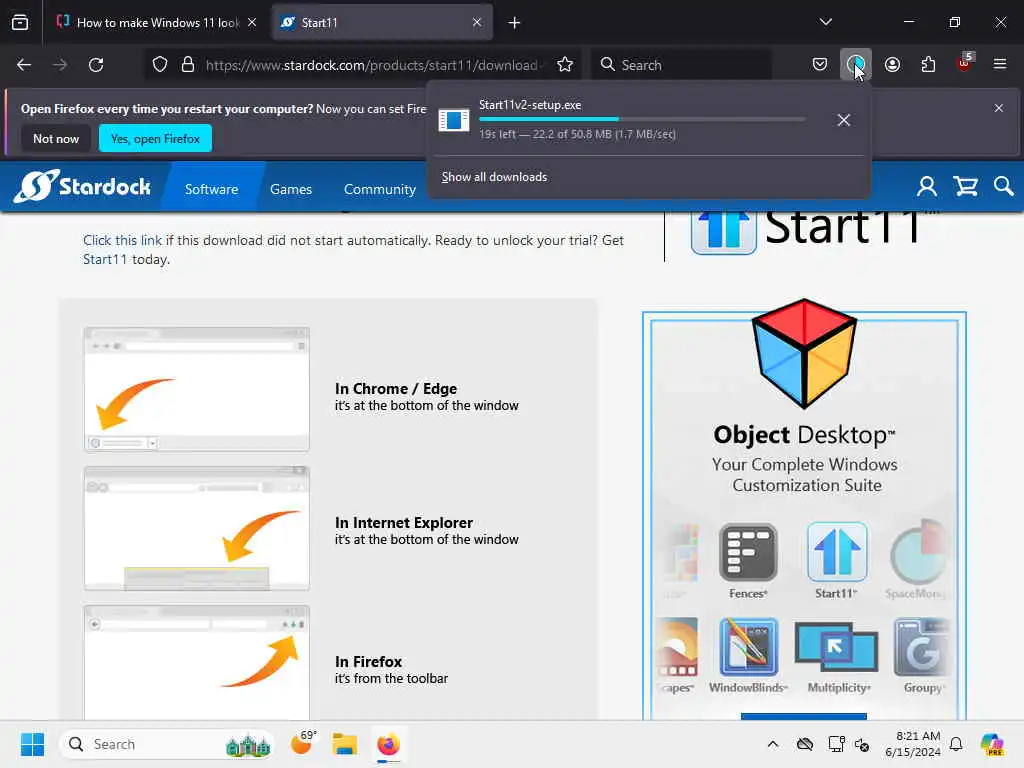Open the Firefox hamburger application menu
Screen dimensions: 1024x768
1000,65
